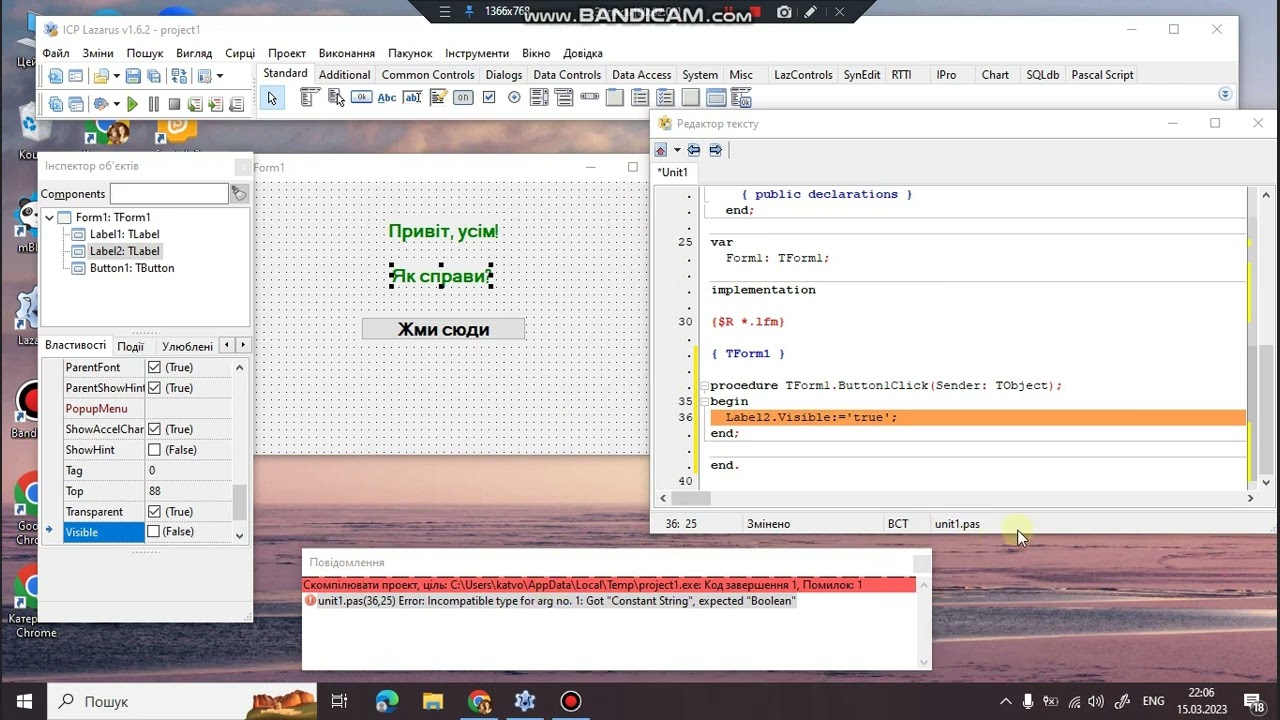This screenshot has width=1280, height=720.
Task: Click the jump forward arrow in text editor
Action: coord(716,150)
